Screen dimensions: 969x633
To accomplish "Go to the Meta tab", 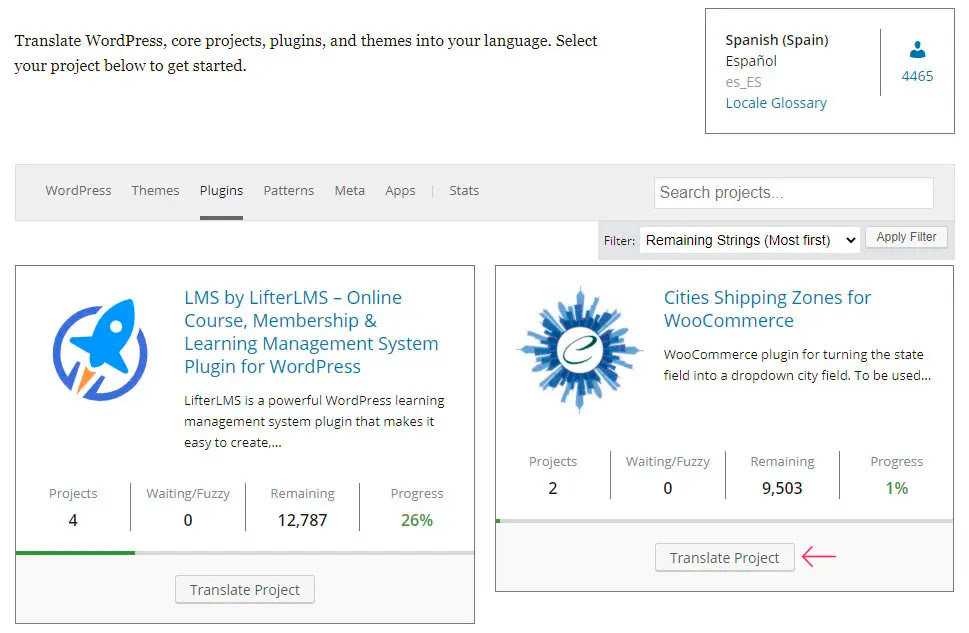I will click(349, 190).
